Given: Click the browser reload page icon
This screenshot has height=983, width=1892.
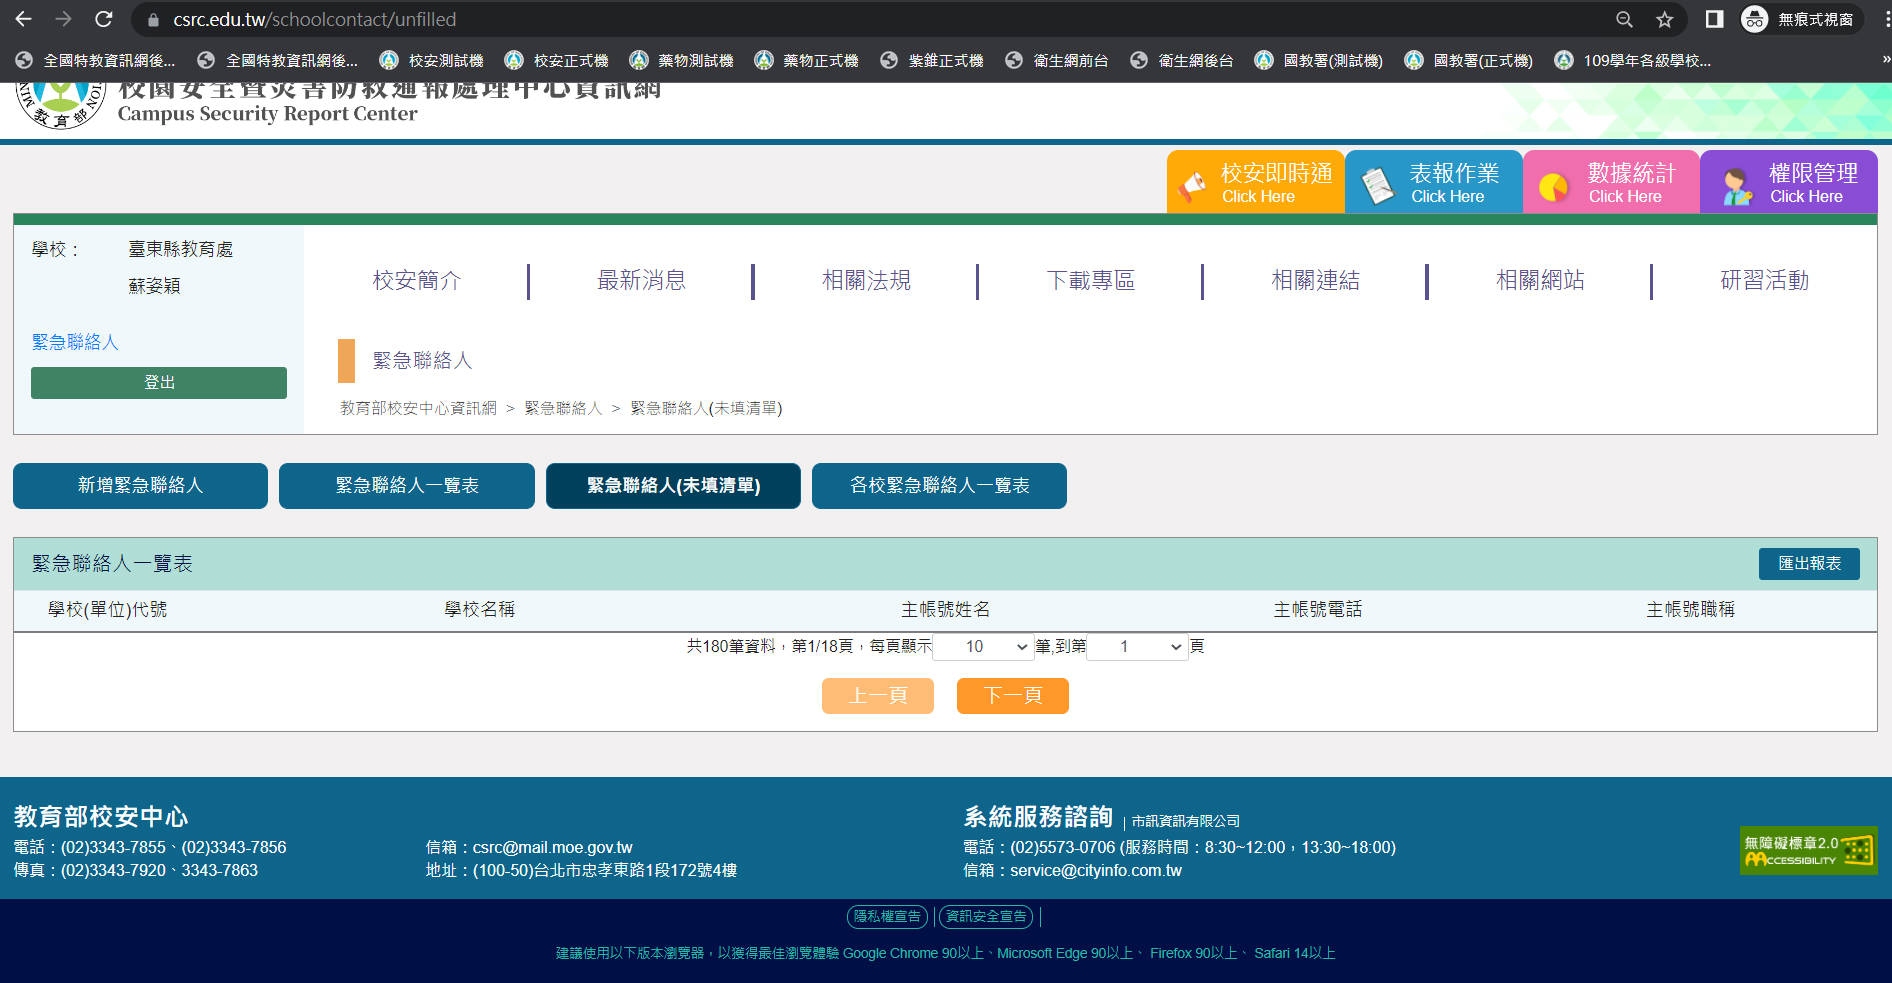Looking at the screenshot, I should pos(103,19).
